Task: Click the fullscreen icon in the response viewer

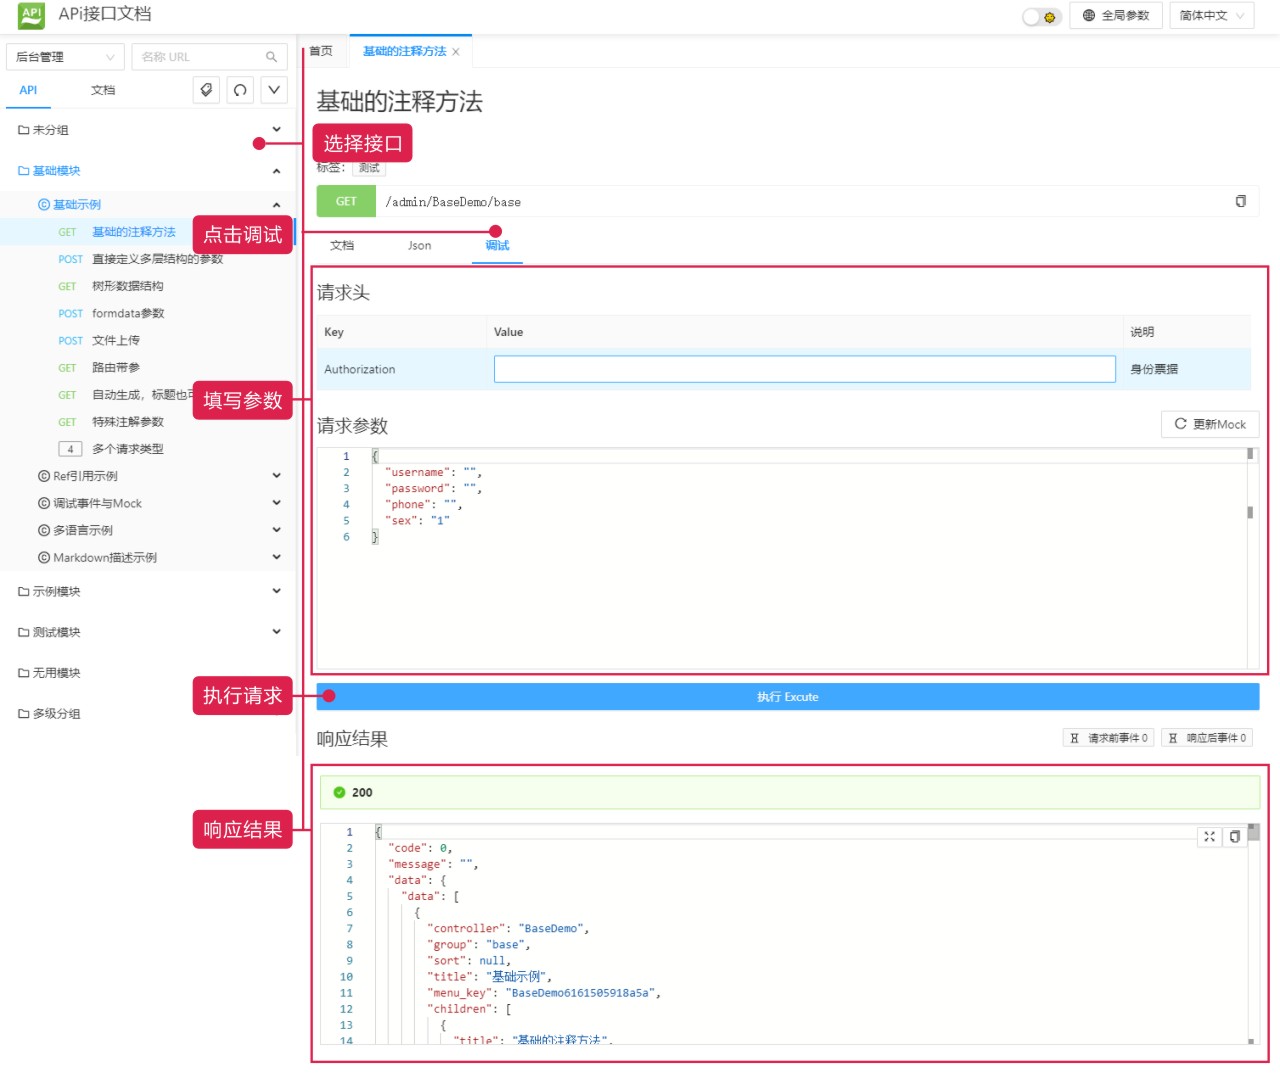Action: pos(1209,837)
